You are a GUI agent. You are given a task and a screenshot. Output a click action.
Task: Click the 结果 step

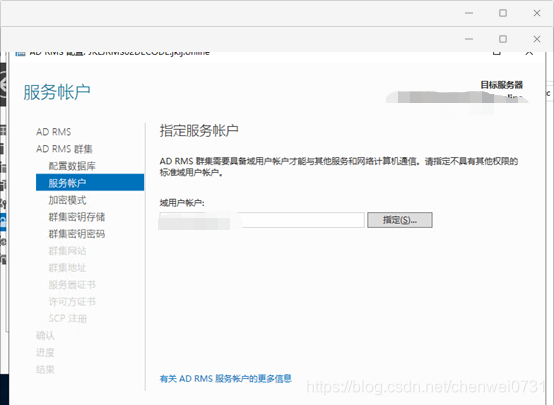45,369
